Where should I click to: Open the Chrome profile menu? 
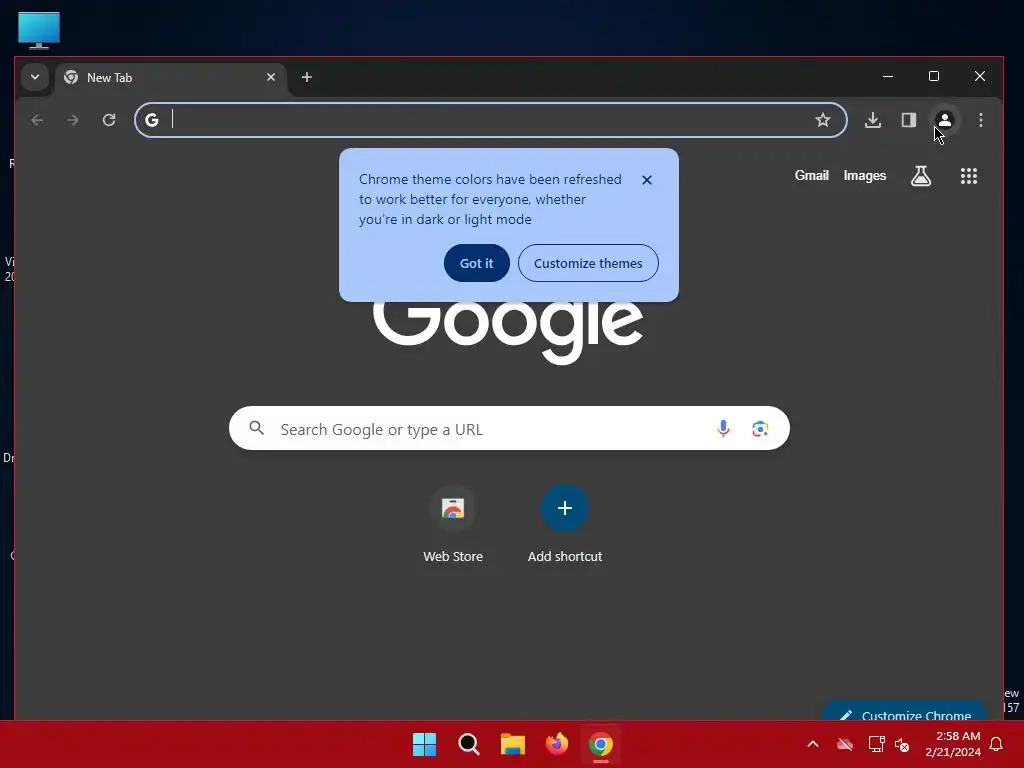tap(944, 120)
